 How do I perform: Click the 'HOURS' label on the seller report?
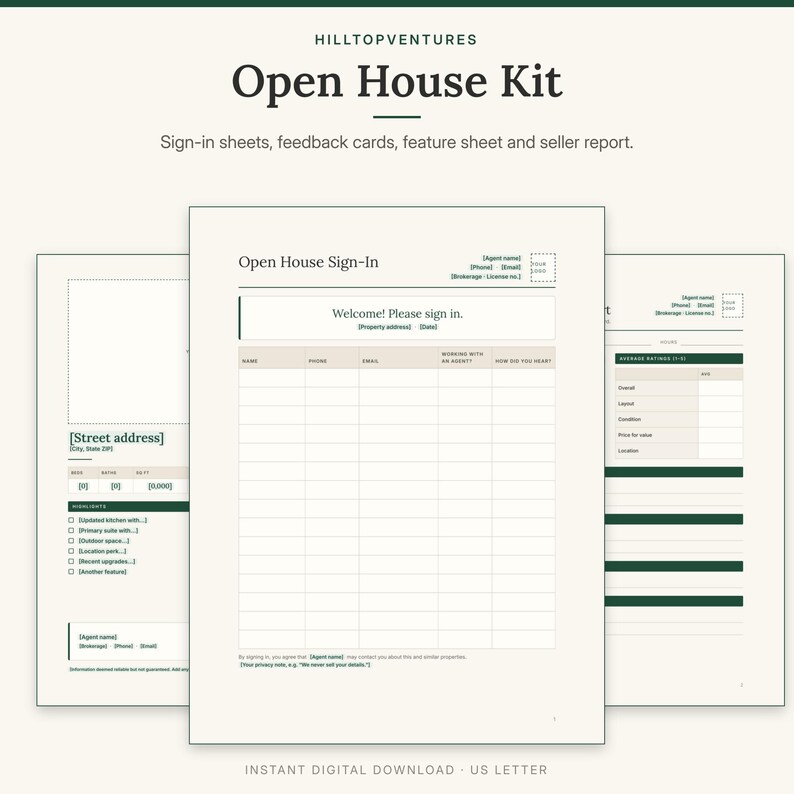tap(668, 342)
